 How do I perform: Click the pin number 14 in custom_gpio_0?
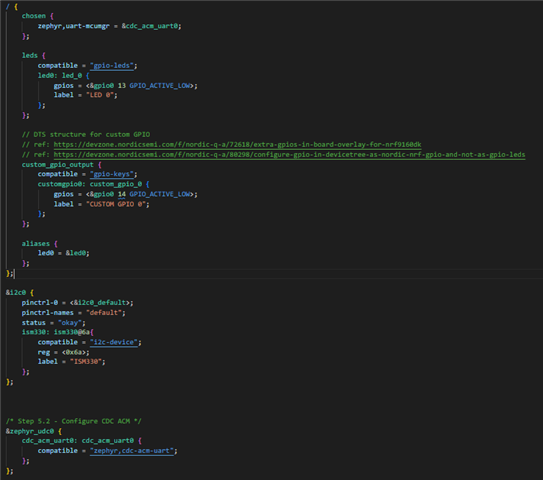tap(122, 194)
